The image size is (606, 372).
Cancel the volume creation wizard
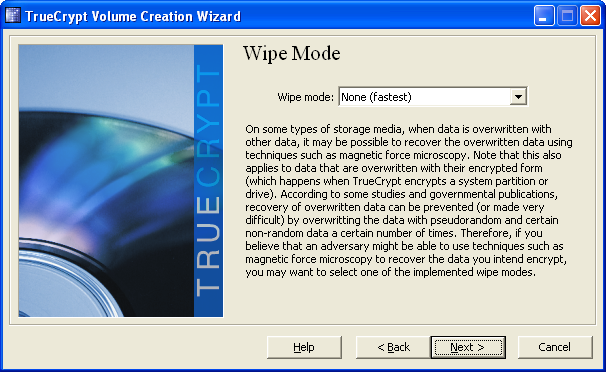pyautogui.click(x=555, y=347)
